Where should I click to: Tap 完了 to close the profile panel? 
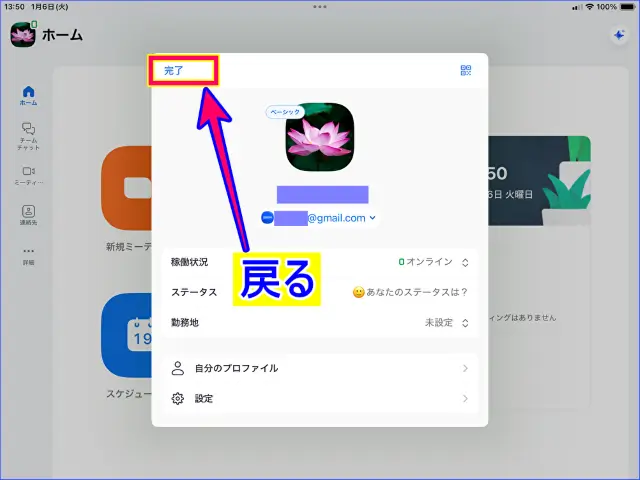coord(175,70)
